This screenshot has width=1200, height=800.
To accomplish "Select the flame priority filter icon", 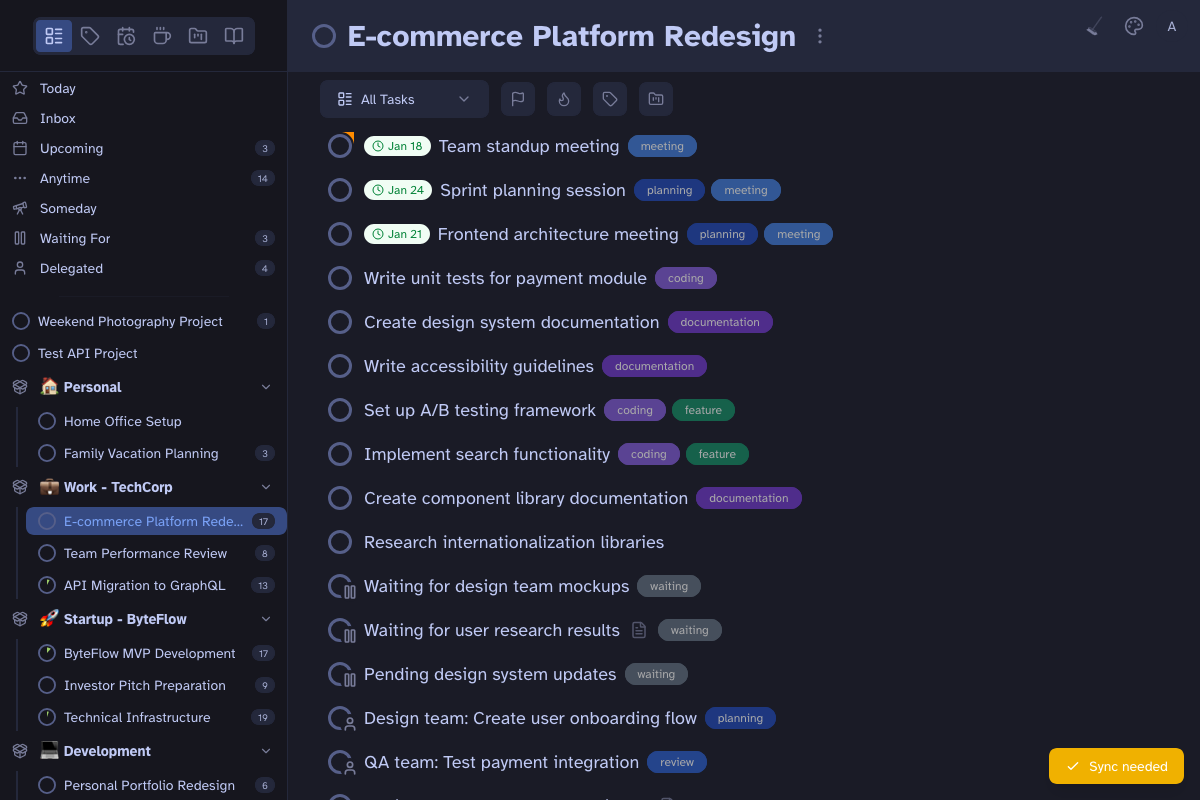I will (x=563, y=99).
